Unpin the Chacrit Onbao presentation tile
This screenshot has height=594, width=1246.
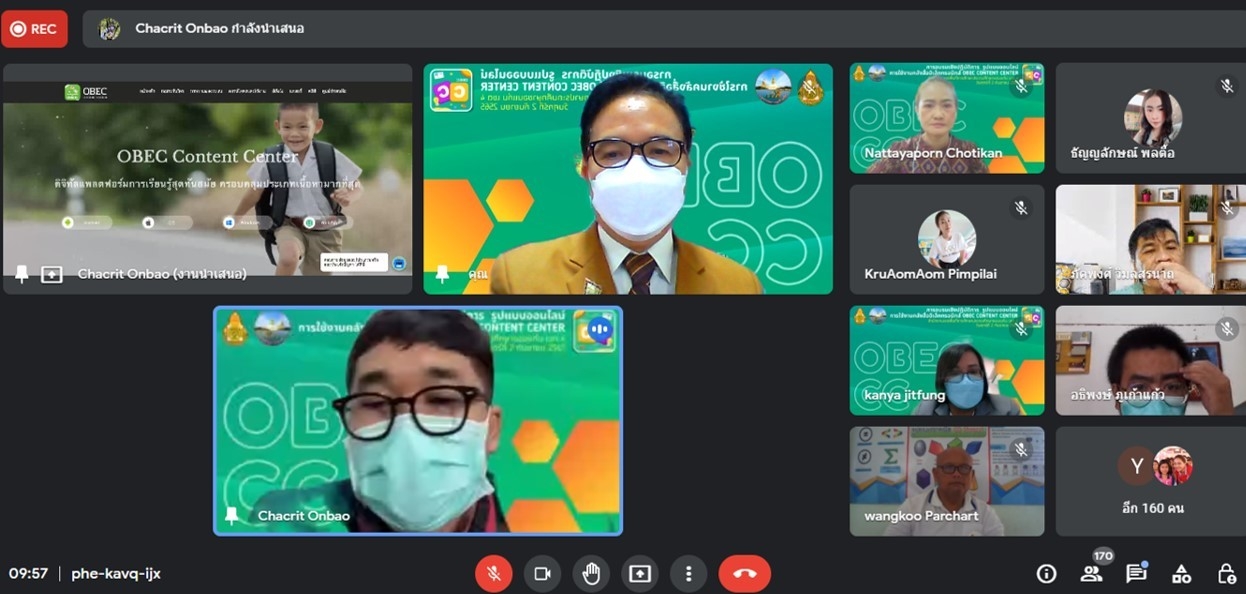22,274
